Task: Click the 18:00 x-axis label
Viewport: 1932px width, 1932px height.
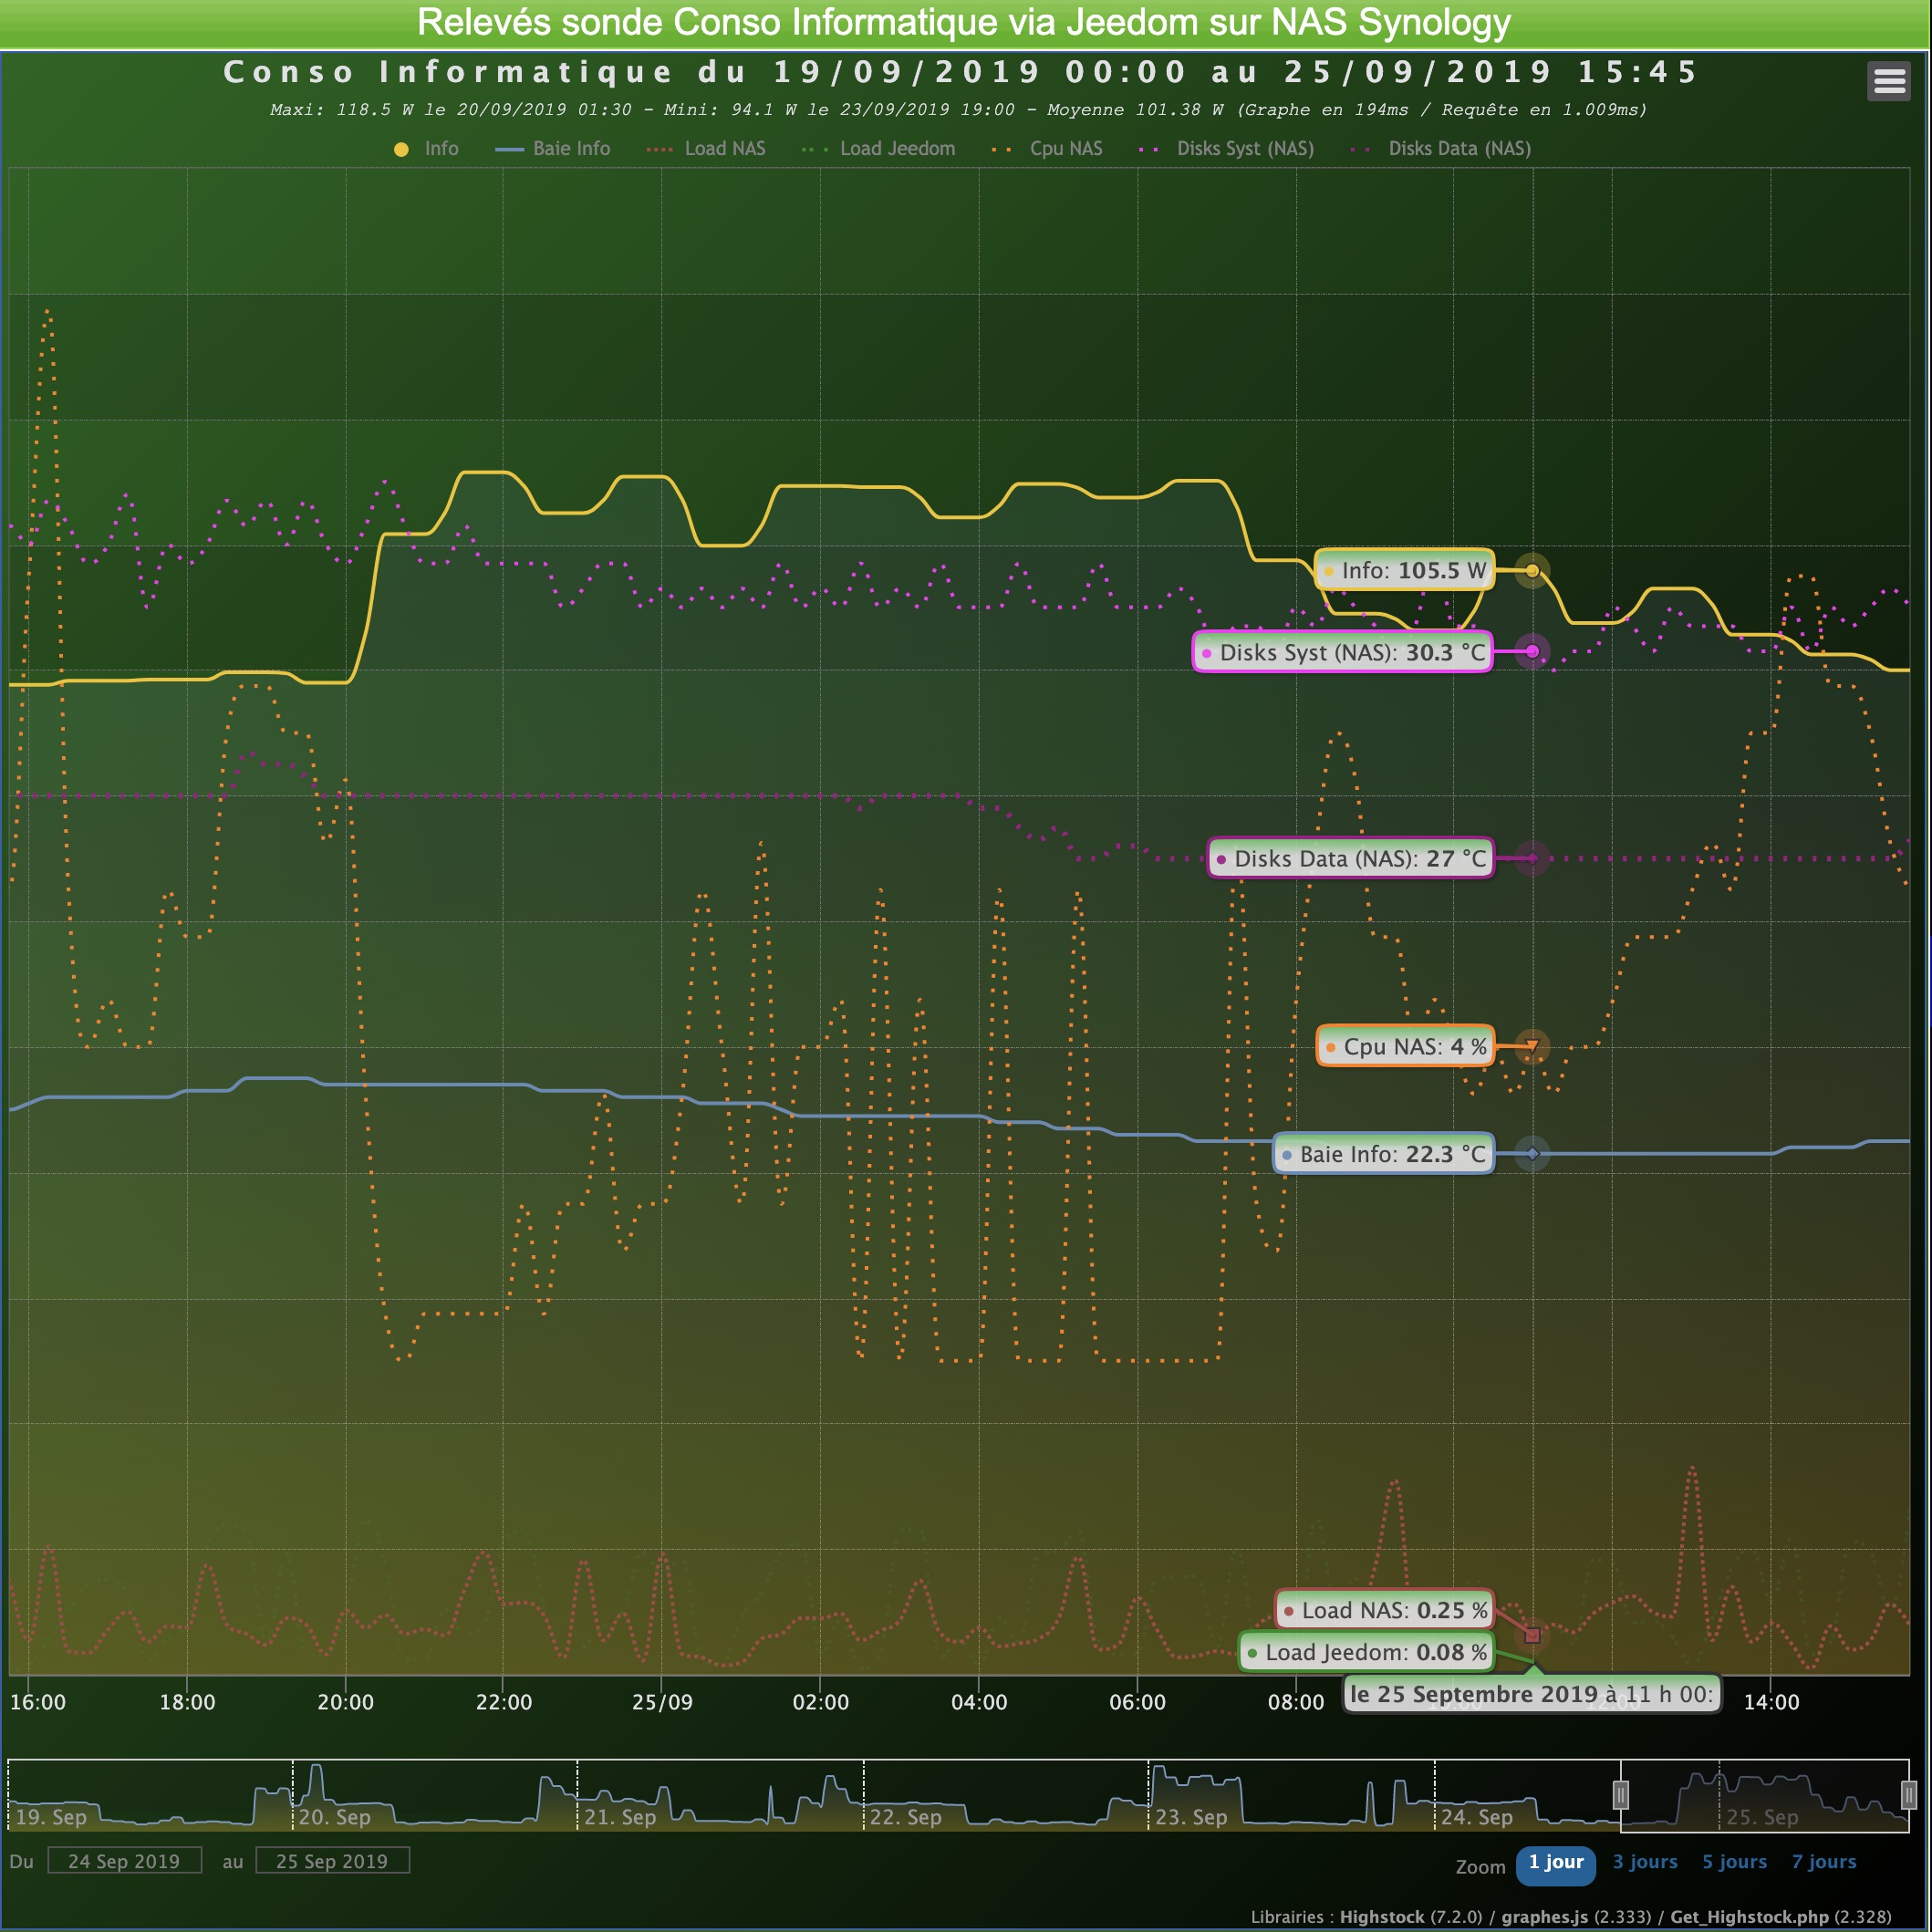Action: 187,1702
